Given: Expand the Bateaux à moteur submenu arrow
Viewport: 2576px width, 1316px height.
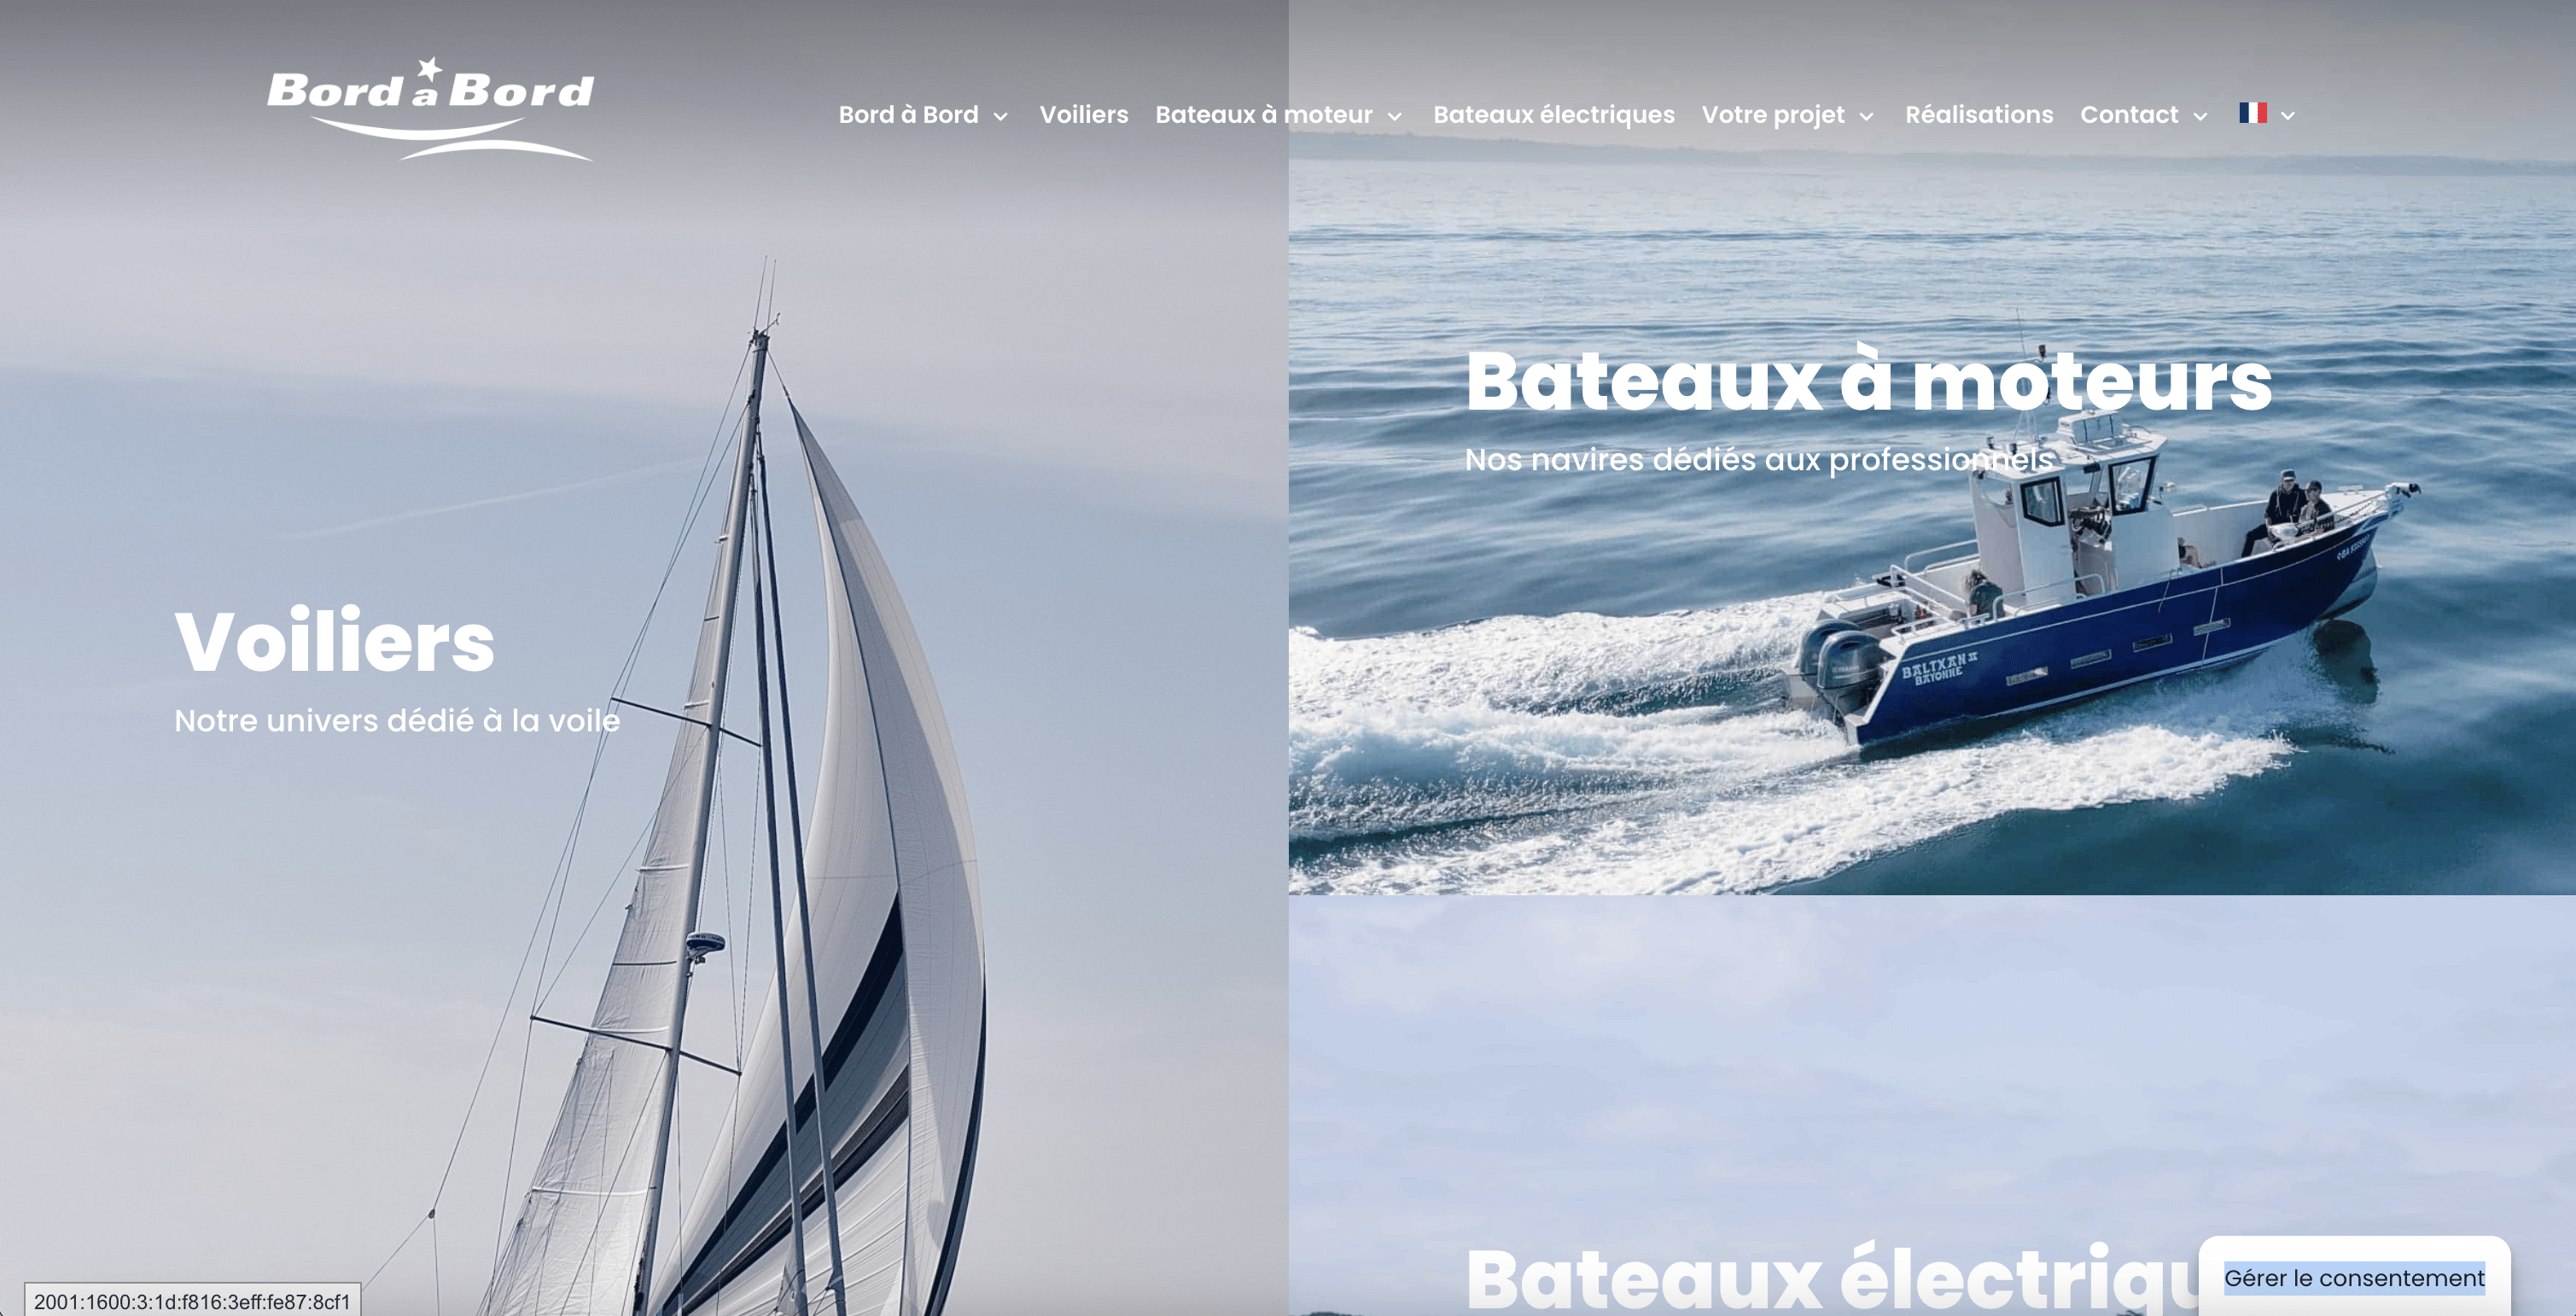Looking at the screenshot, I should tap(1394, 117).
